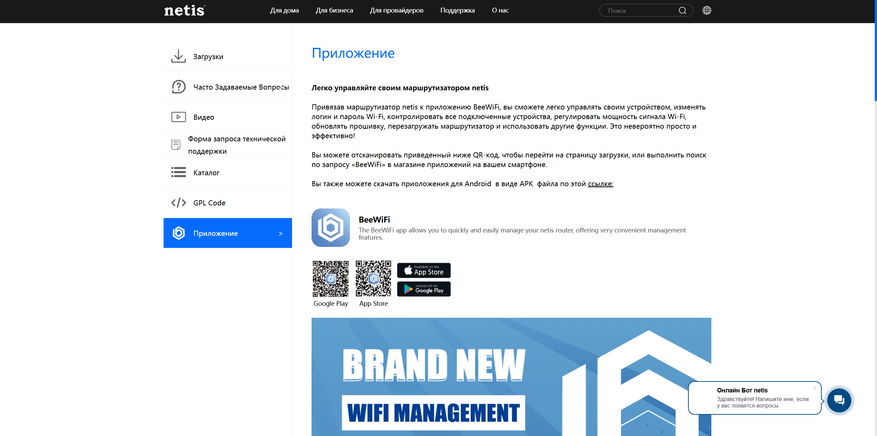Follow the ссылке APK download link
Screen dimensions: 877x436
[600, 183]
